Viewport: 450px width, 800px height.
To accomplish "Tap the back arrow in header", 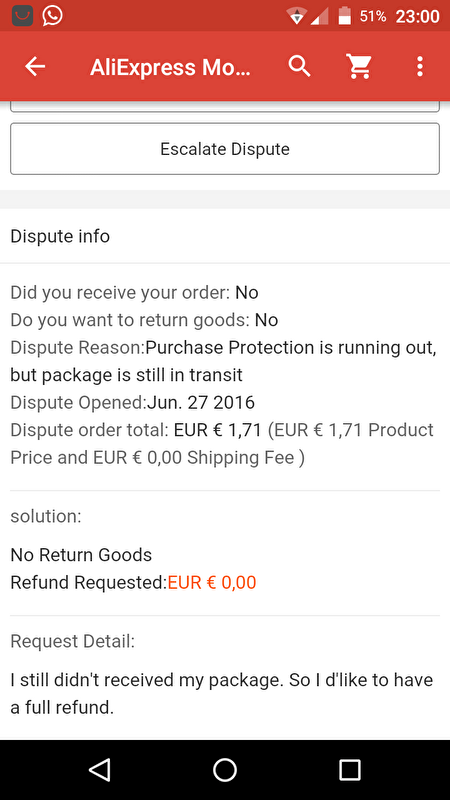I will (x=35, y=66).
